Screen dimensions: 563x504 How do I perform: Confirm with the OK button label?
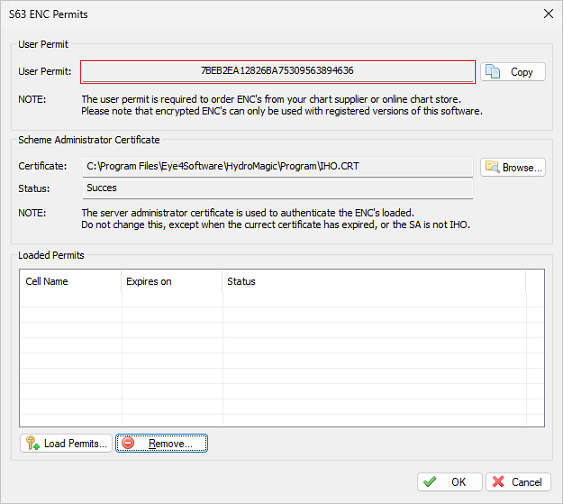click(459, 482)
